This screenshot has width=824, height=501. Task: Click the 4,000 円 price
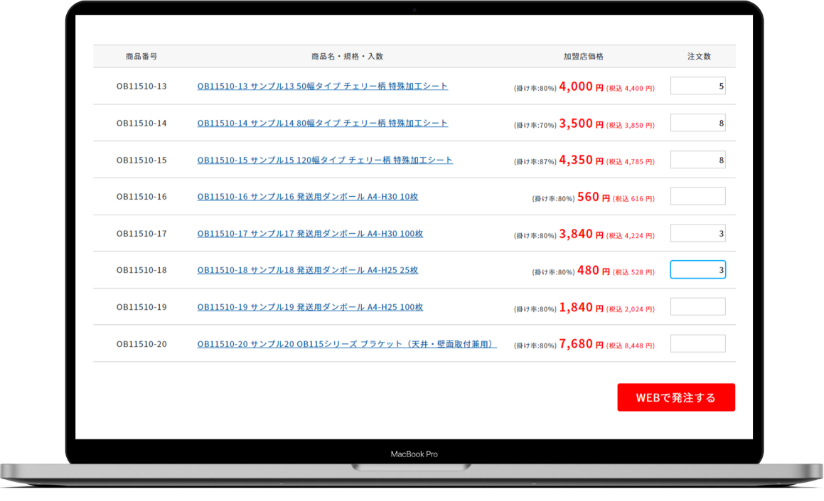(581, 87)
